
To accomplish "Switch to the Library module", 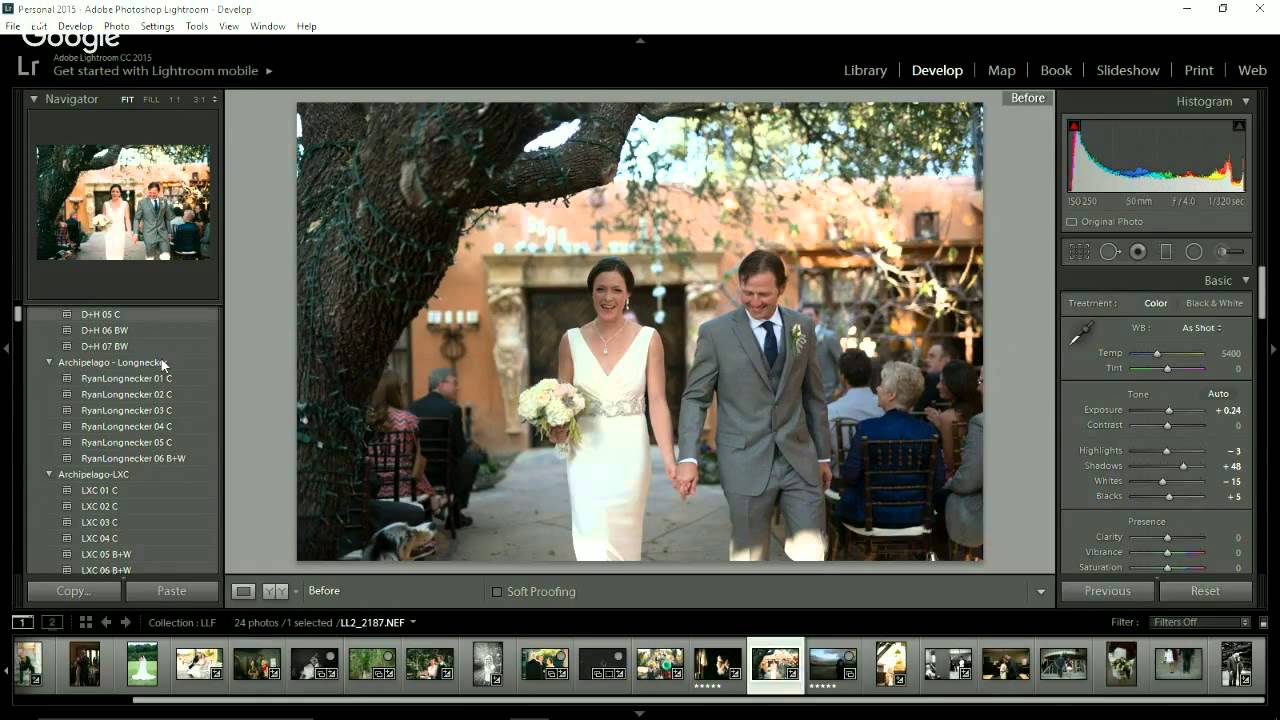I will click(x=865, y=70).
